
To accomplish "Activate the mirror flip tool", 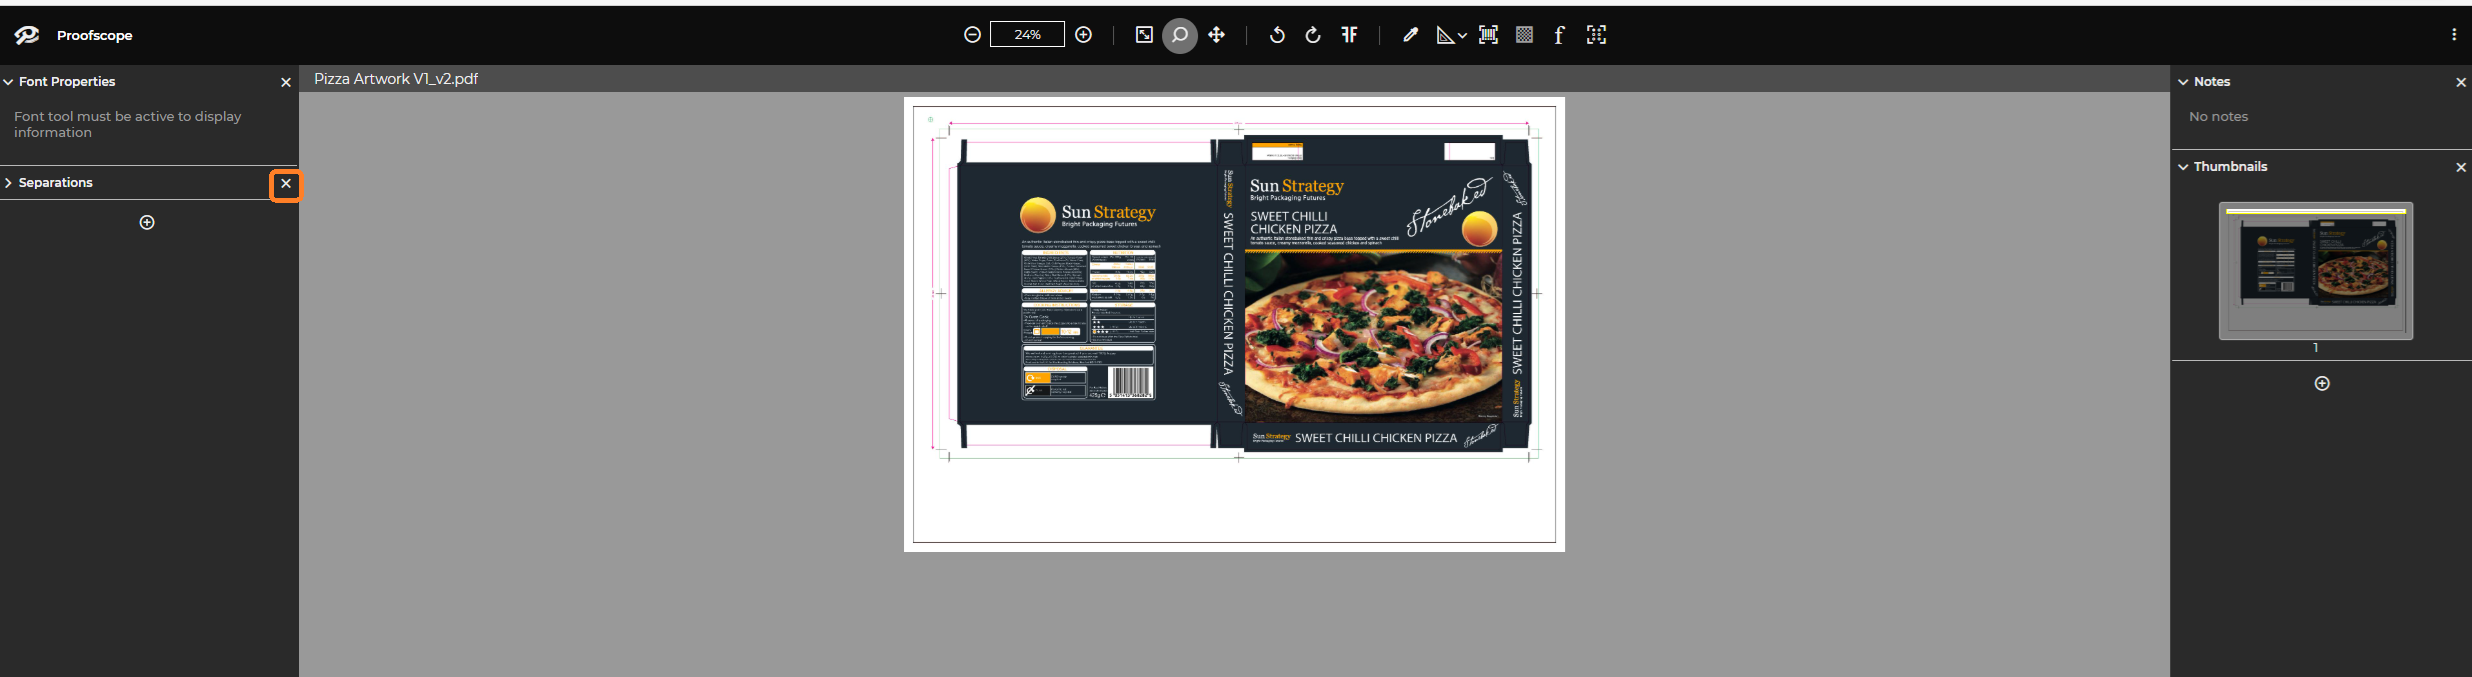I will [x=1349, y=35].
